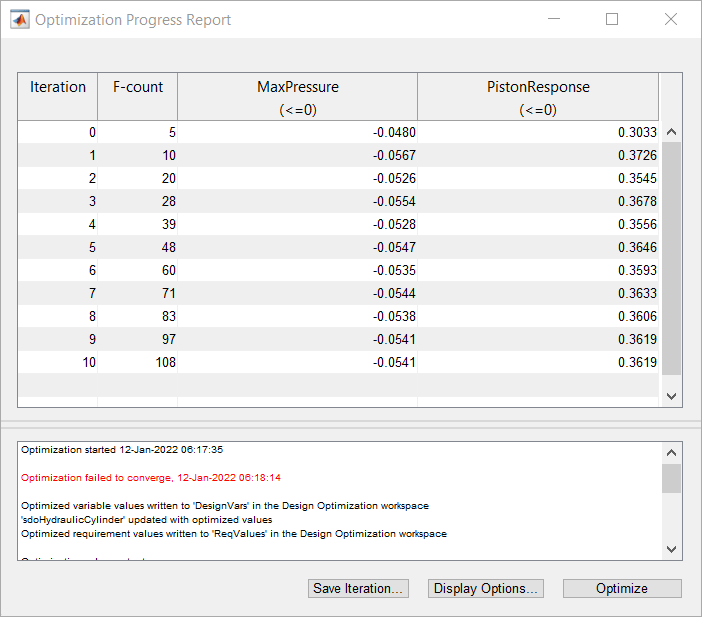702x617 pixels.
Task: Click the Iteration column header
Action: [58, 97]
